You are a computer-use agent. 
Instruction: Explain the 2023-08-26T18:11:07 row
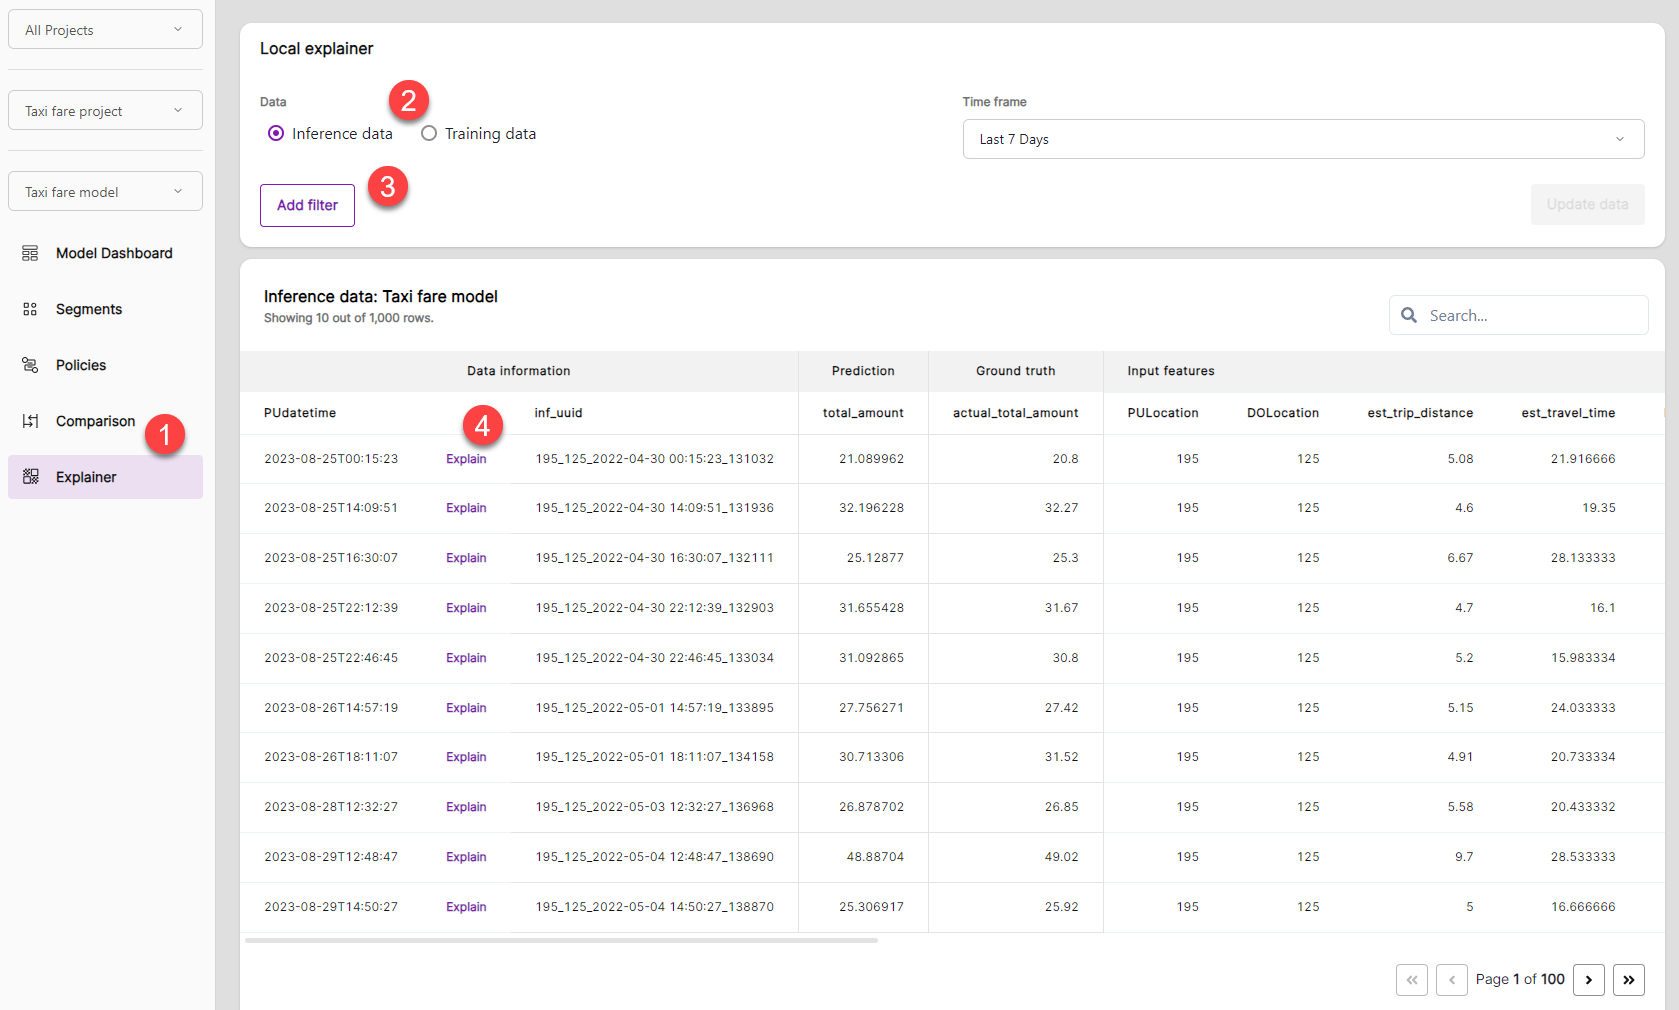466,757
